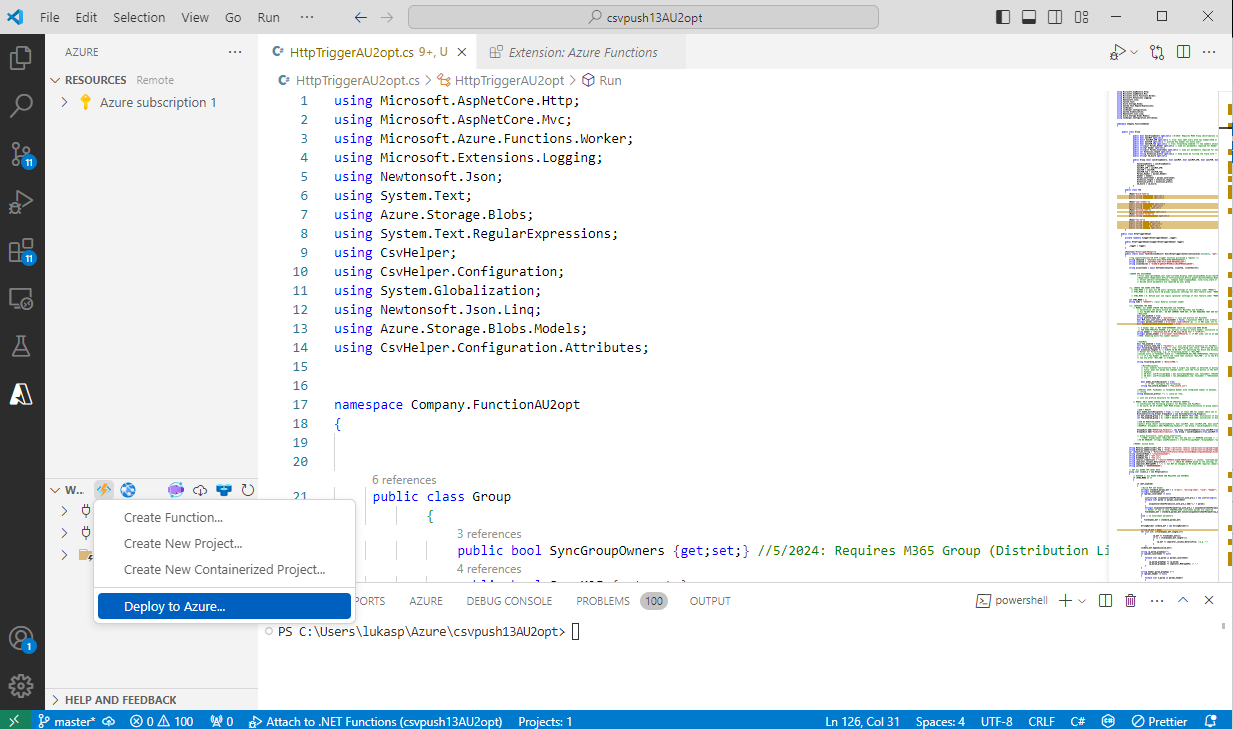Open the Testing flask icon
This screenshot has width=1233, height=729.
point(22,346)
